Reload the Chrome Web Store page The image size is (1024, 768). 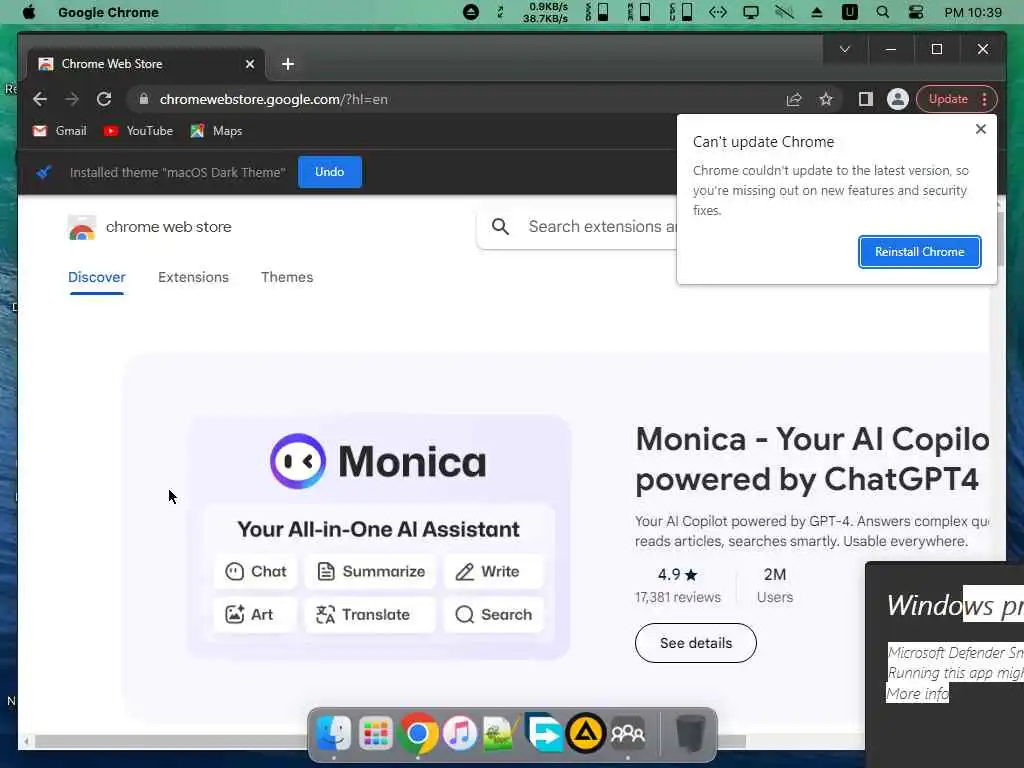point(104,99)
